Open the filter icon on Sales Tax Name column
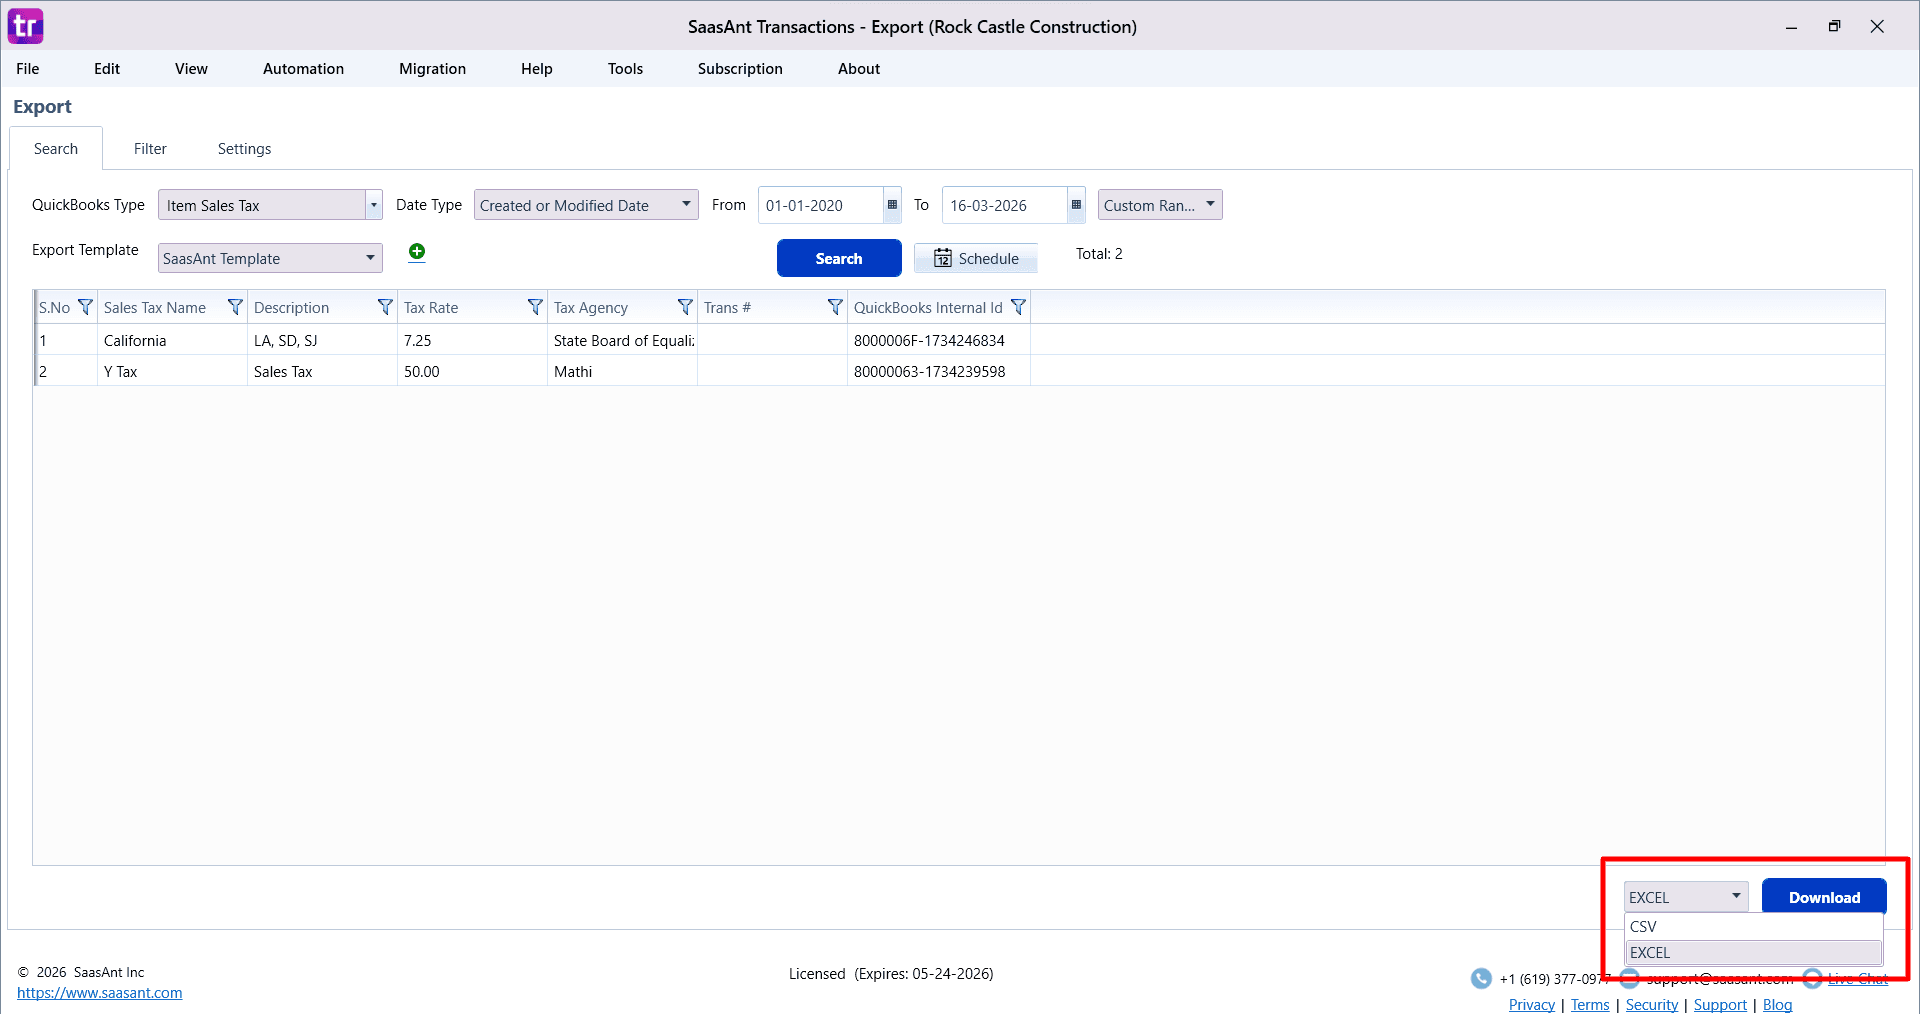Viewport: 1920px width, 1014px height. tap(235, 307)
